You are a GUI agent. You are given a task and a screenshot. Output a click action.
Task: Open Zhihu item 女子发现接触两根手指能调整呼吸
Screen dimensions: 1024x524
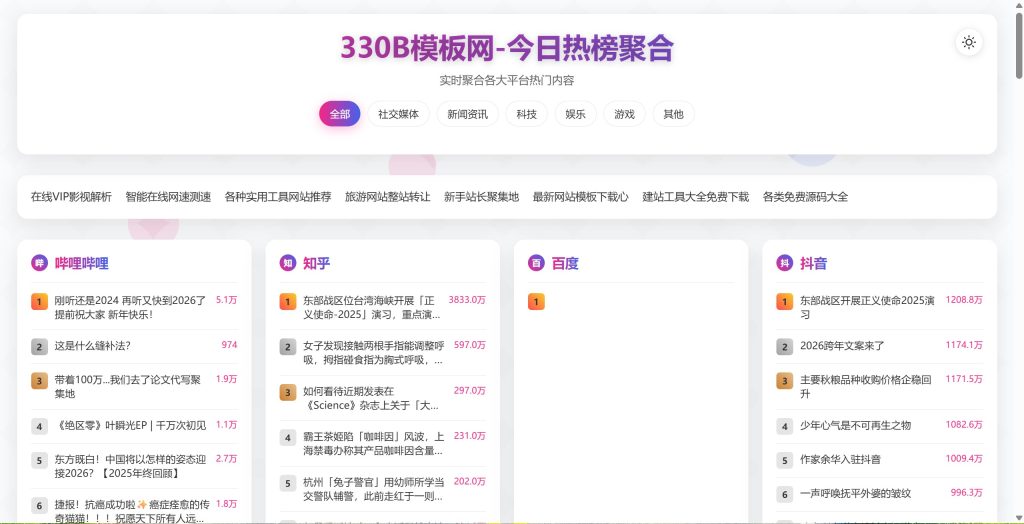coord(374,352)
